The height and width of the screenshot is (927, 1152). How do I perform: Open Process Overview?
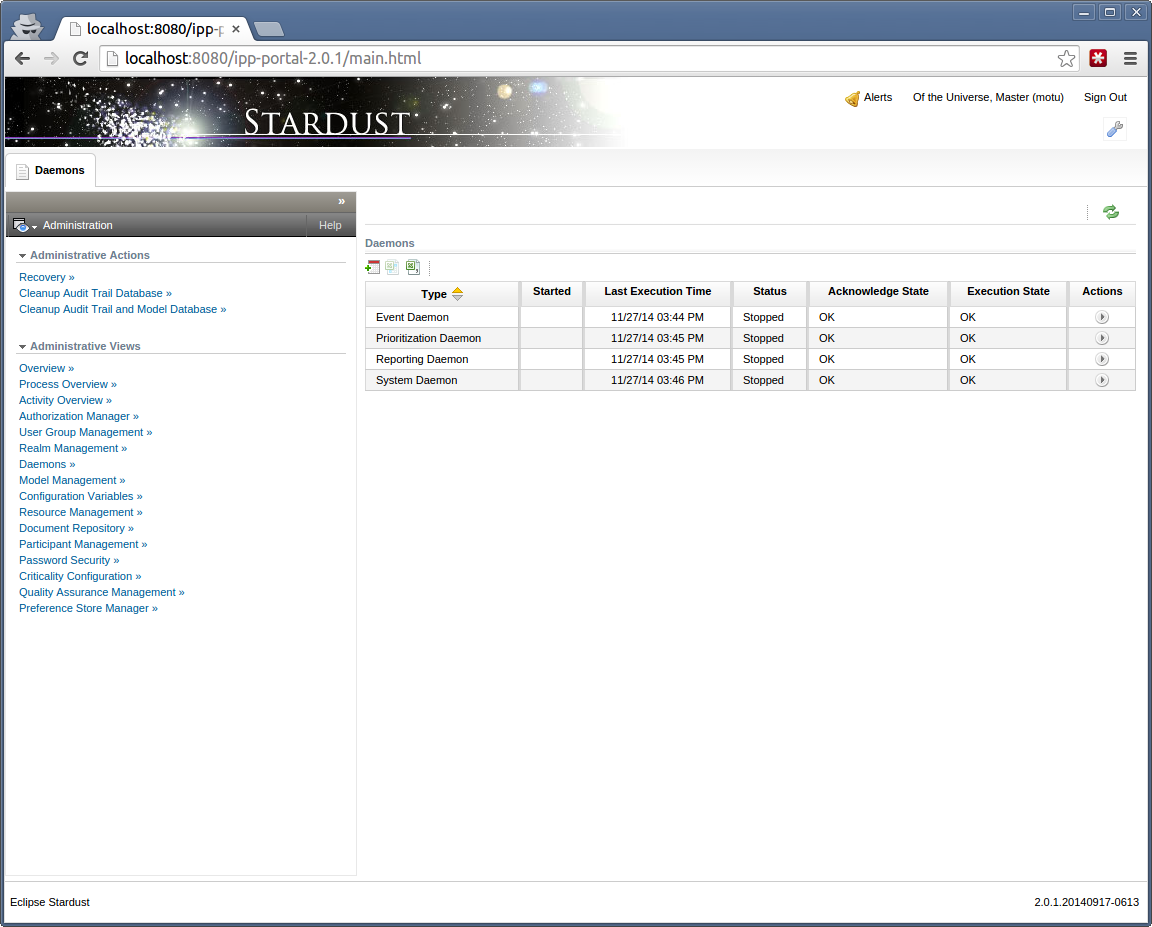[68, 385]
